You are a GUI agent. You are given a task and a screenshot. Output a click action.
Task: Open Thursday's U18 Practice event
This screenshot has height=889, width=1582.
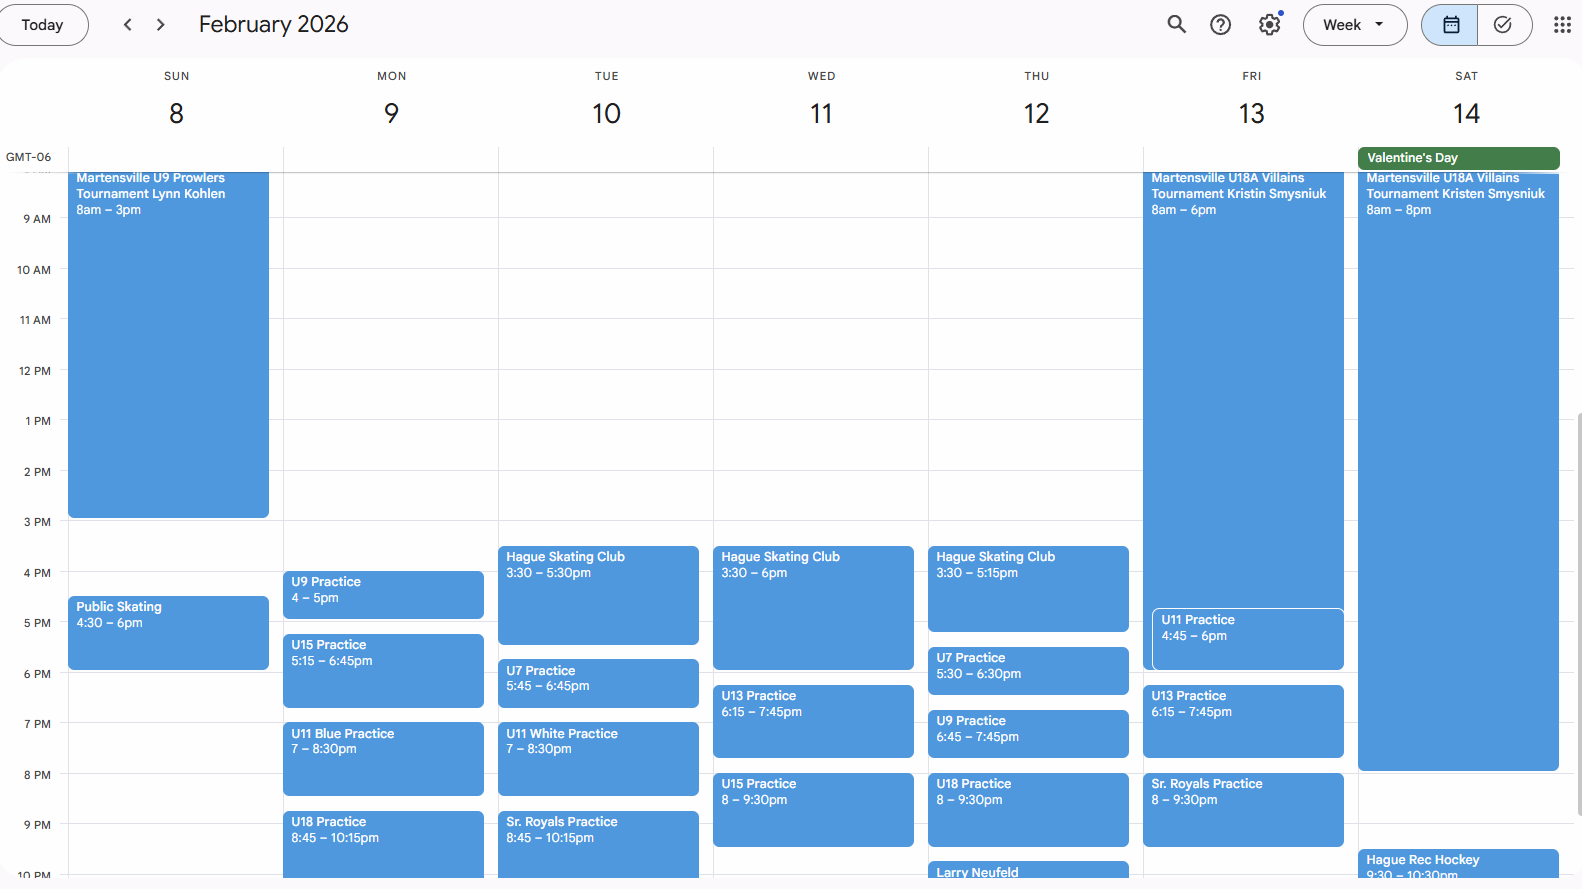(x=1028, y=808)
